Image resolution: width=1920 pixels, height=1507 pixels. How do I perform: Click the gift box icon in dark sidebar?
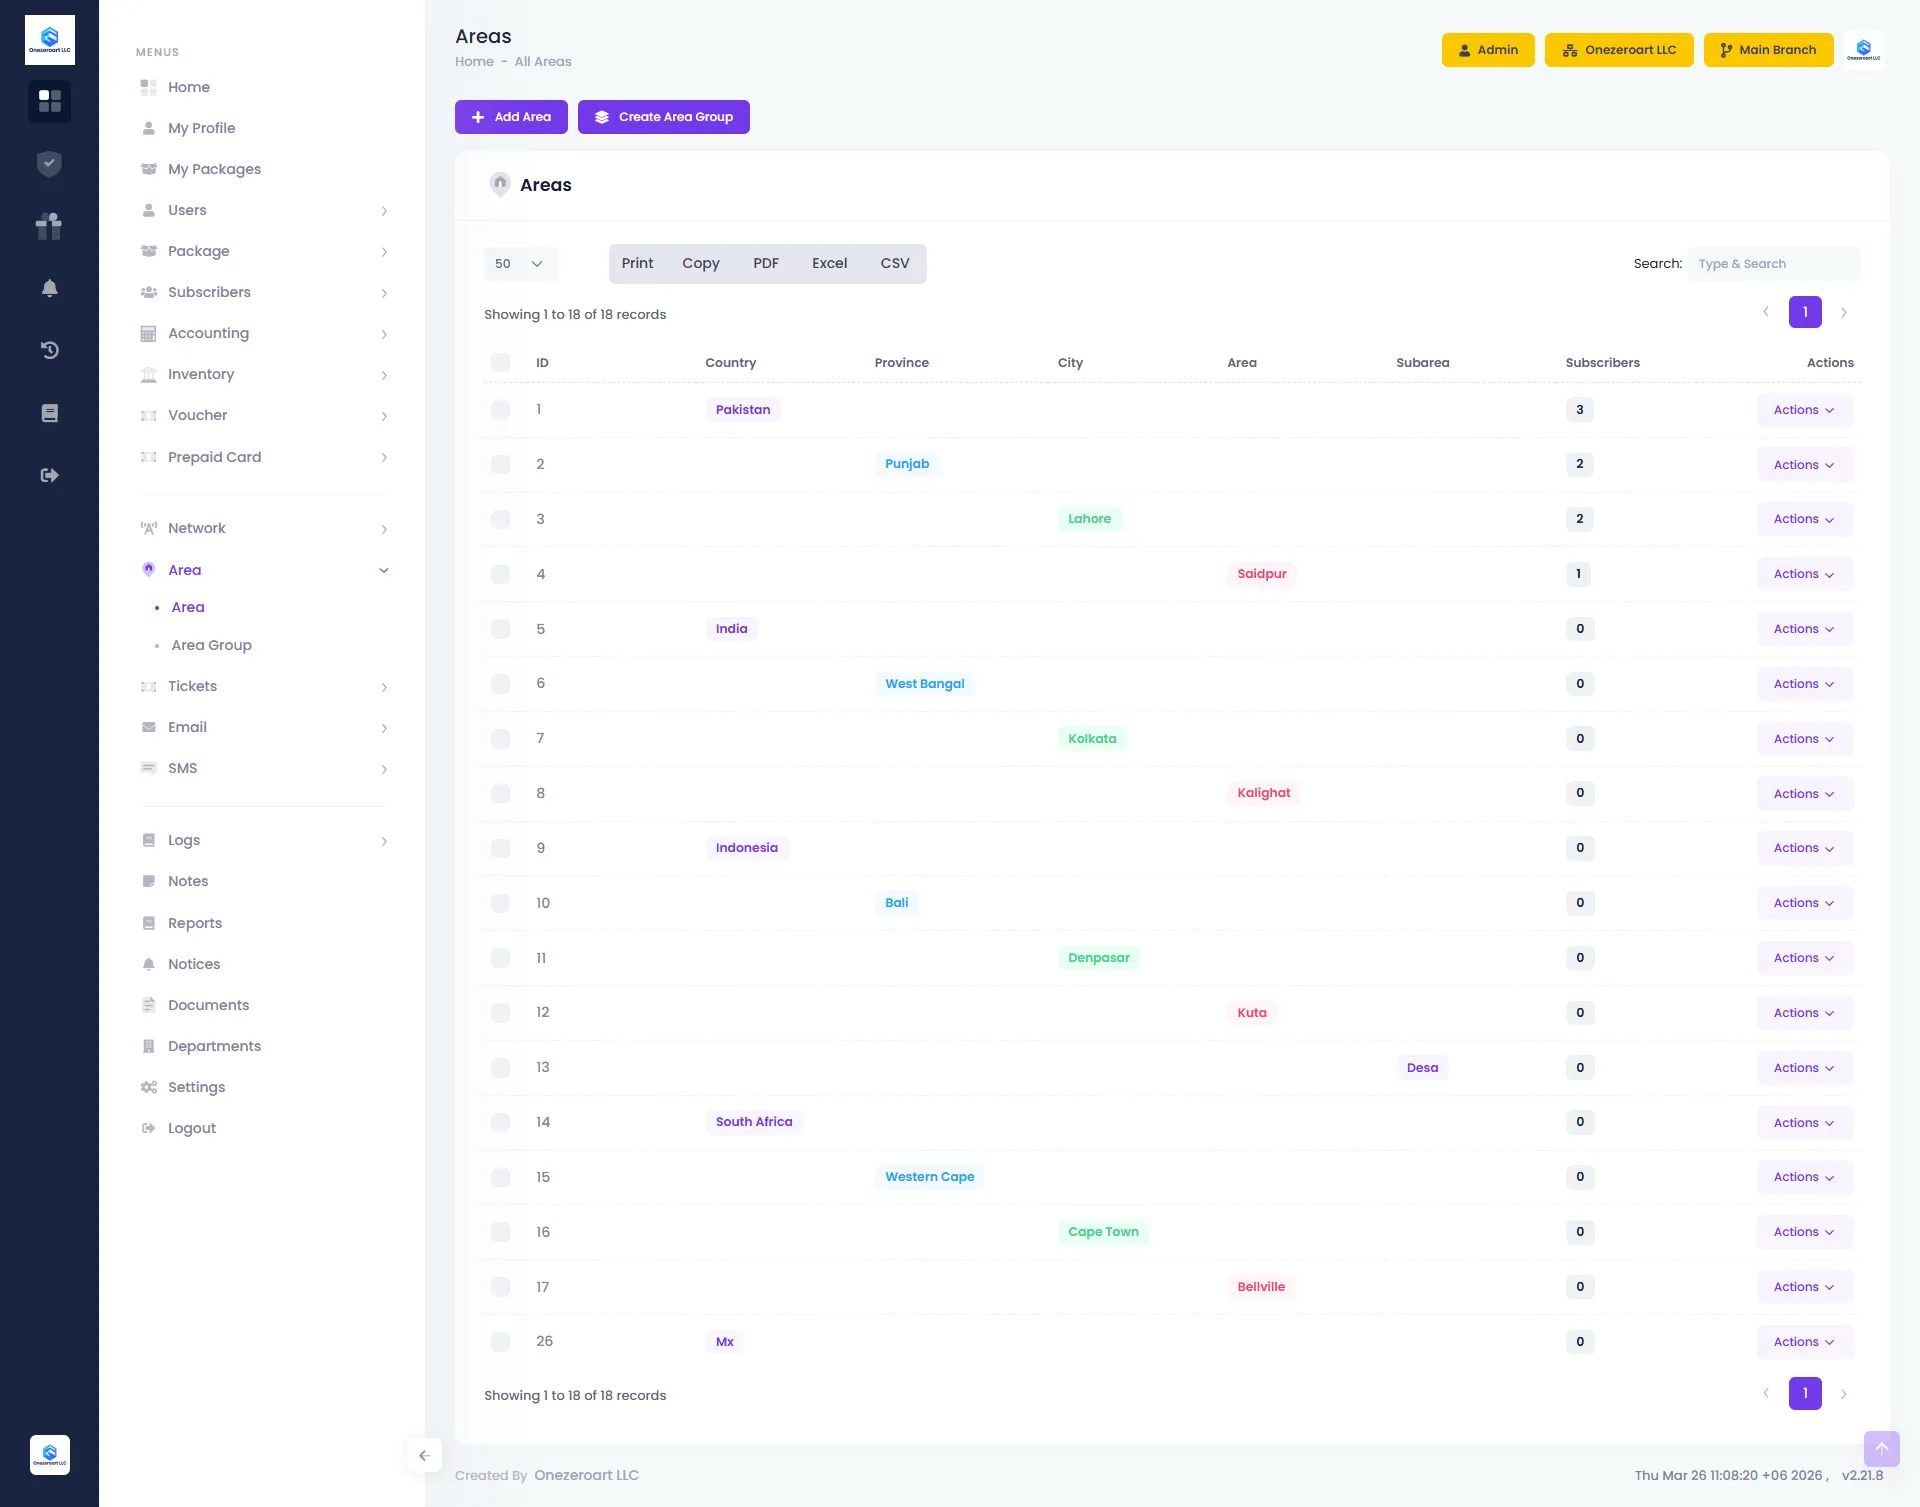(49, 226)
